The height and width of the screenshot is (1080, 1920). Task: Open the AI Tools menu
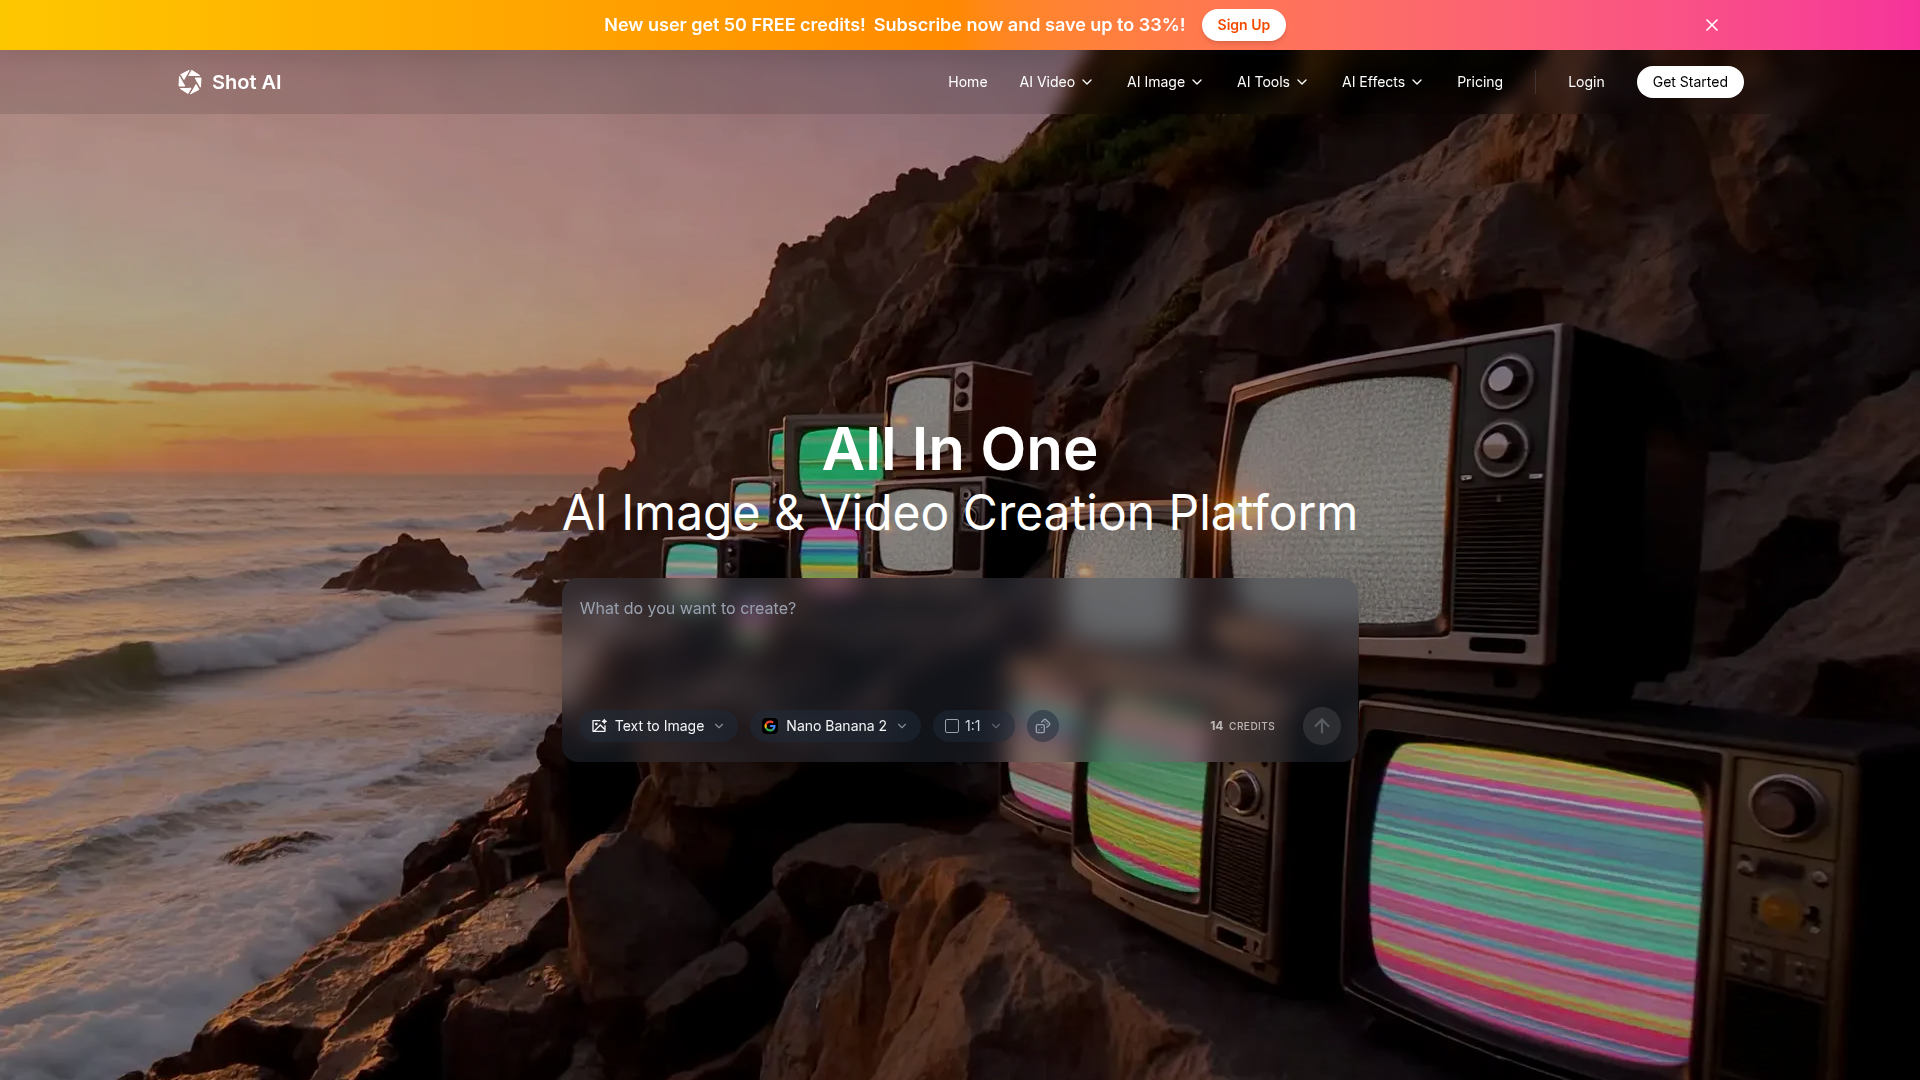pyautogui.click(x=1272, y=82)
